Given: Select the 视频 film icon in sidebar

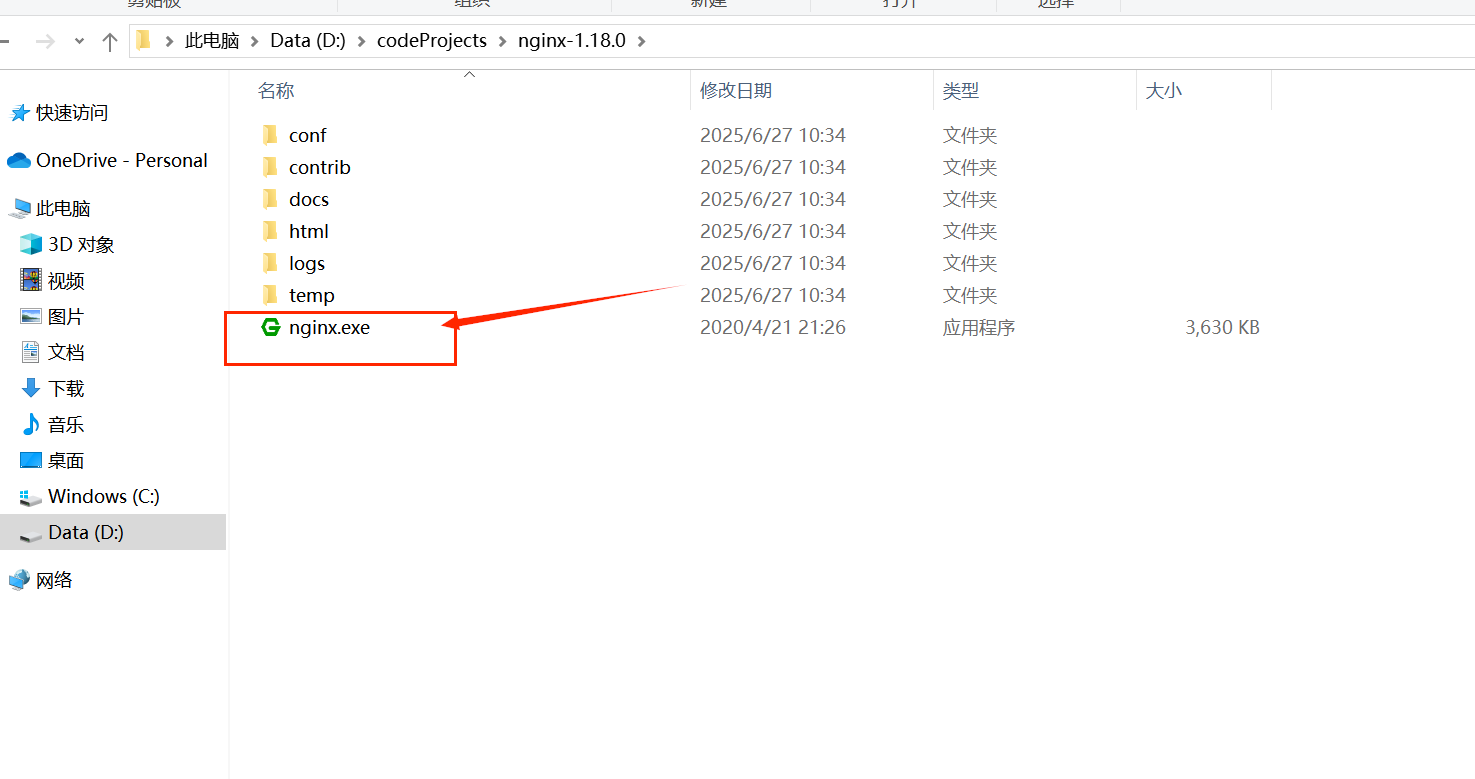Looking at the screenshot, I should point(31,281).
